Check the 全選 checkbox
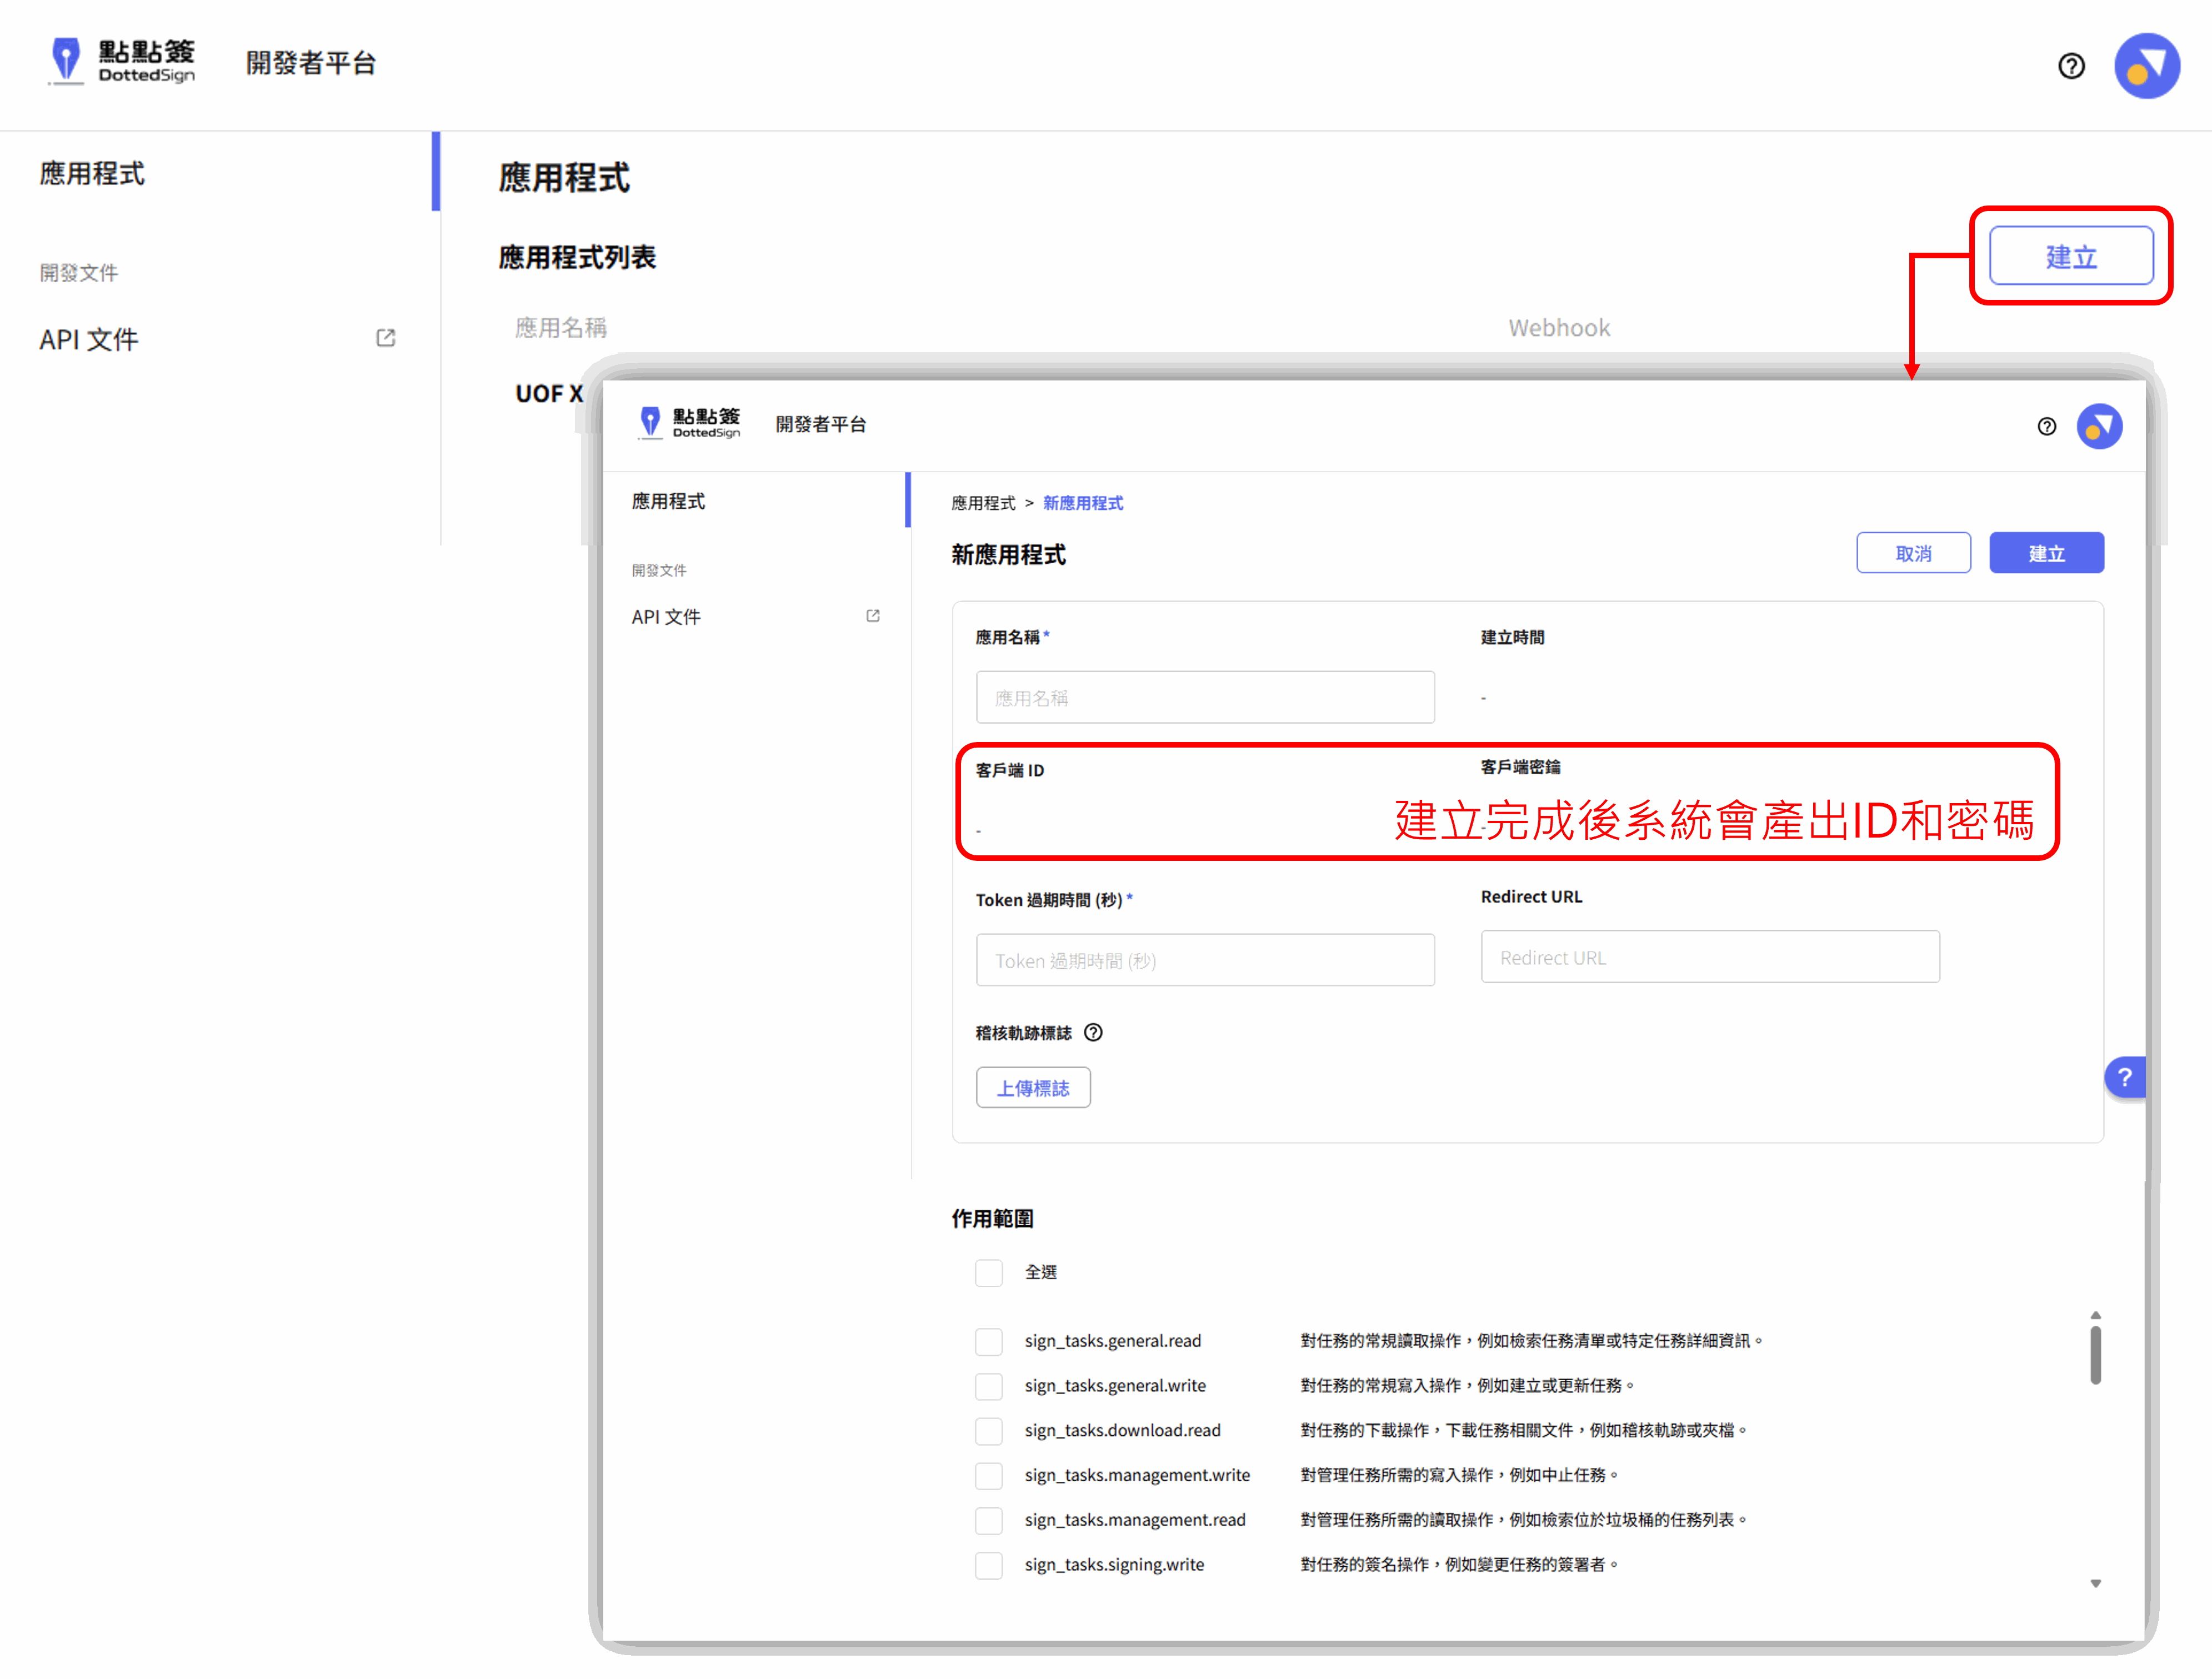2212x1679 pixels. (989, 1272)
